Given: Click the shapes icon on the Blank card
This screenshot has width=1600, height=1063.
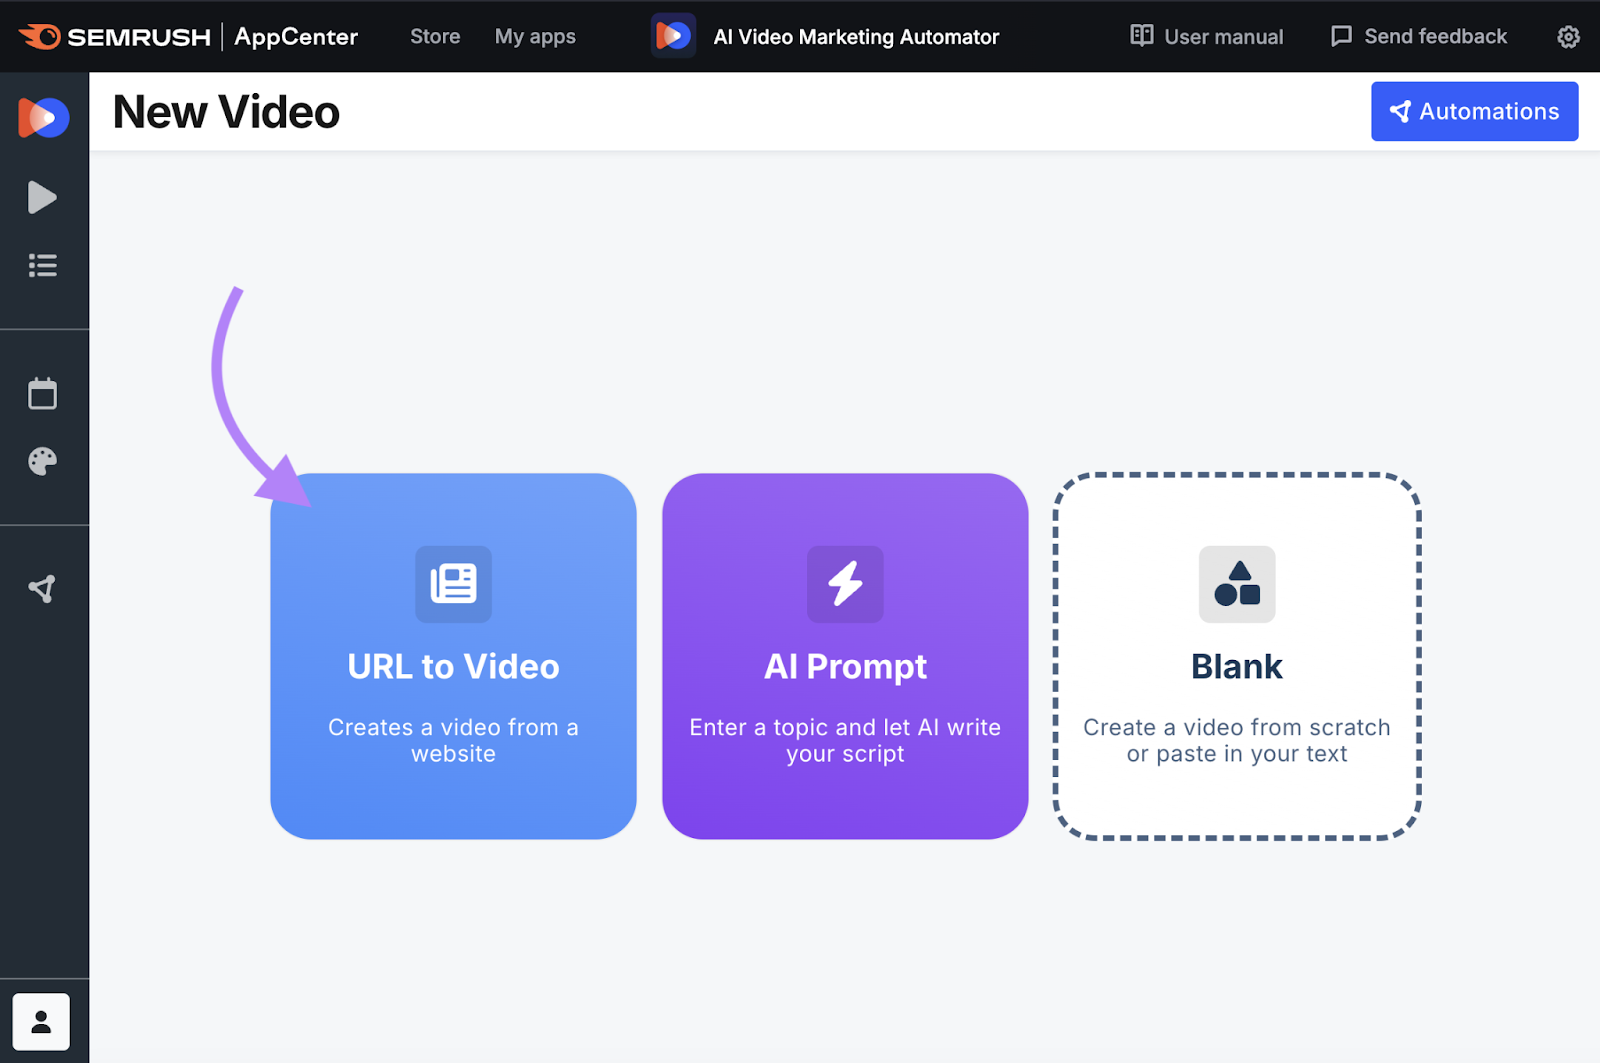Looking at the screenshot, I should pyautogui.click(x=1237, y=584).
